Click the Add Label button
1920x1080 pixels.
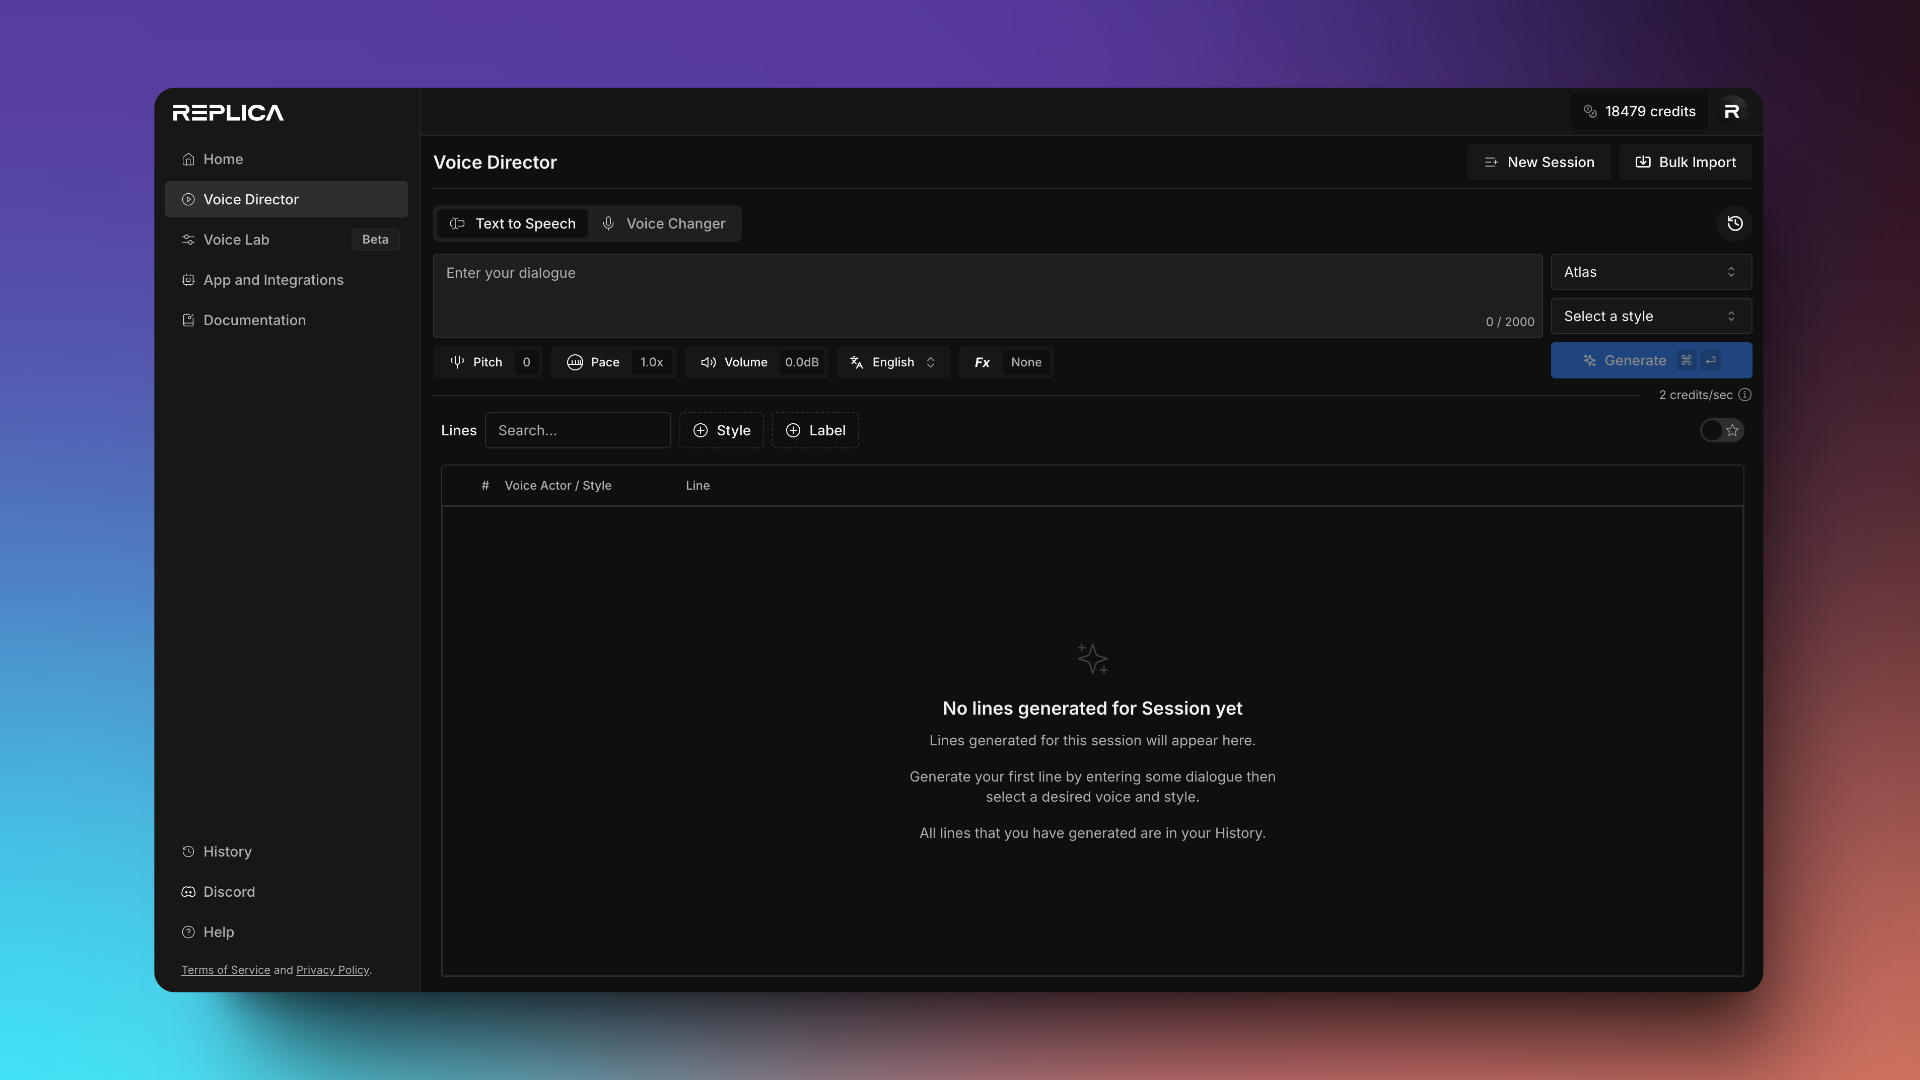point(815,430)
